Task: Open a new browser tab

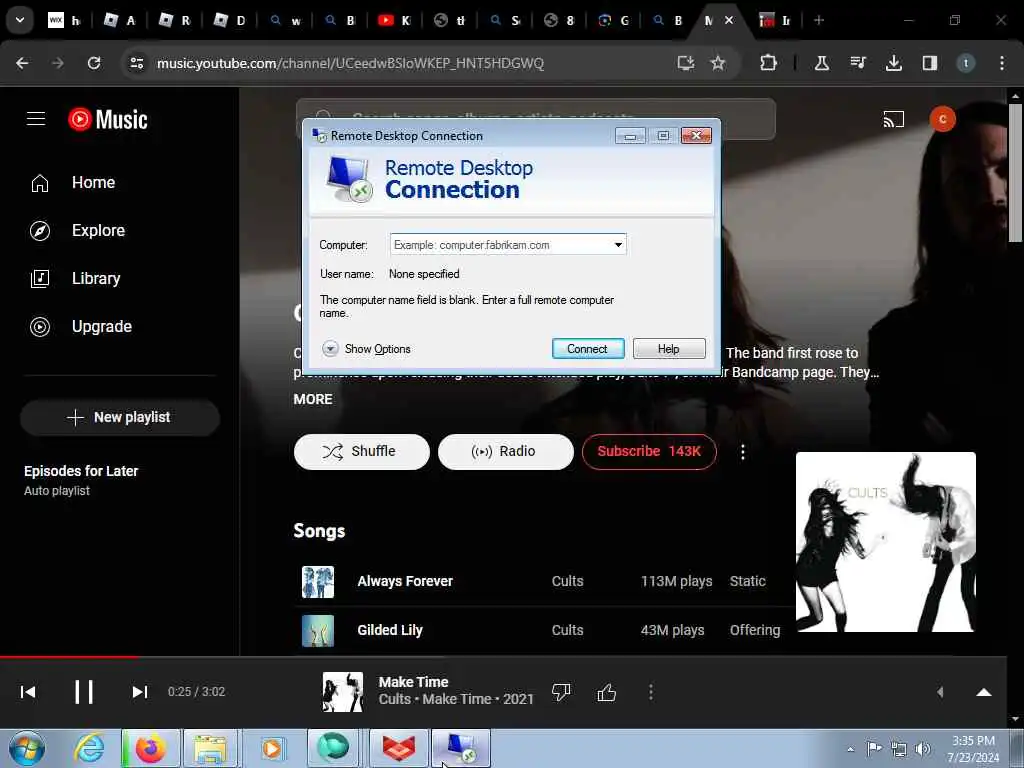Action: point(819,20)
